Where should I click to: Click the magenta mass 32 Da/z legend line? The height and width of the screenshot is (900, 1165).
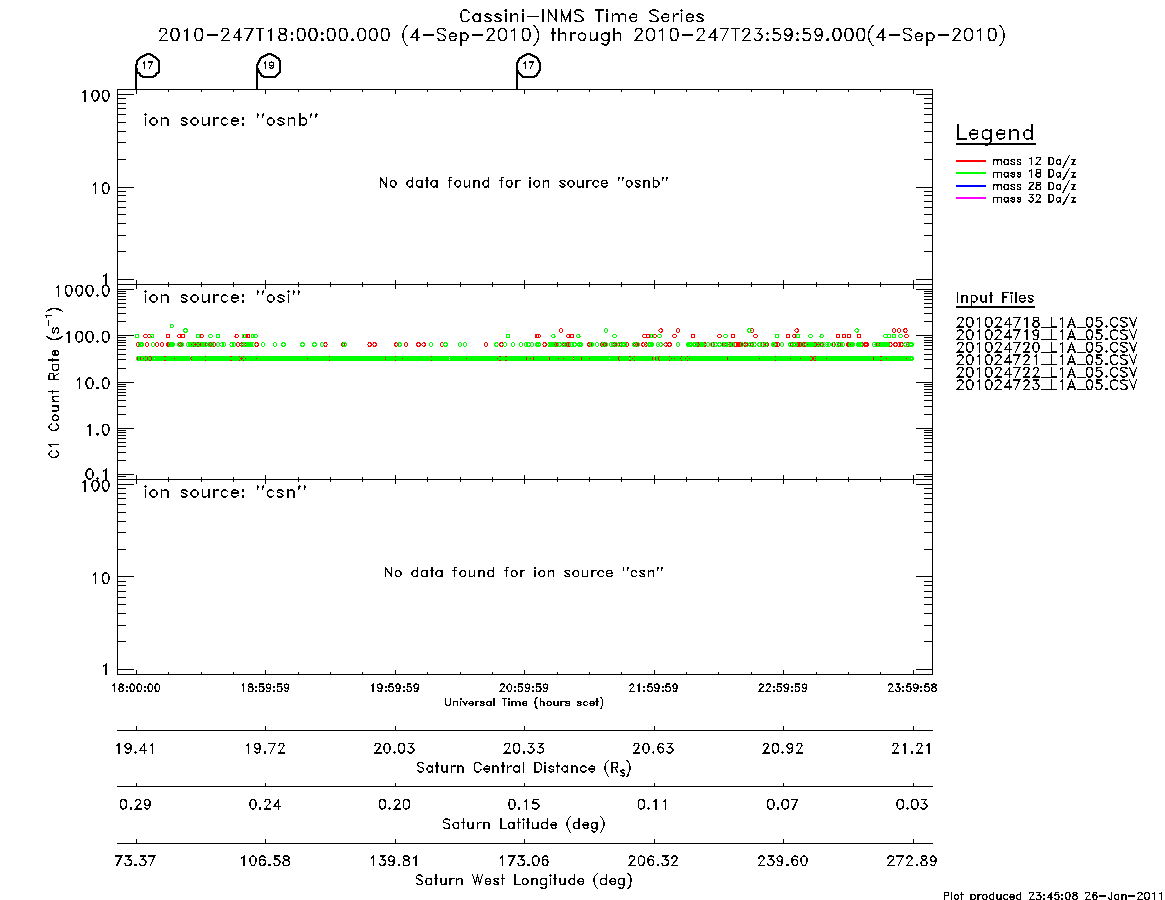970,199
